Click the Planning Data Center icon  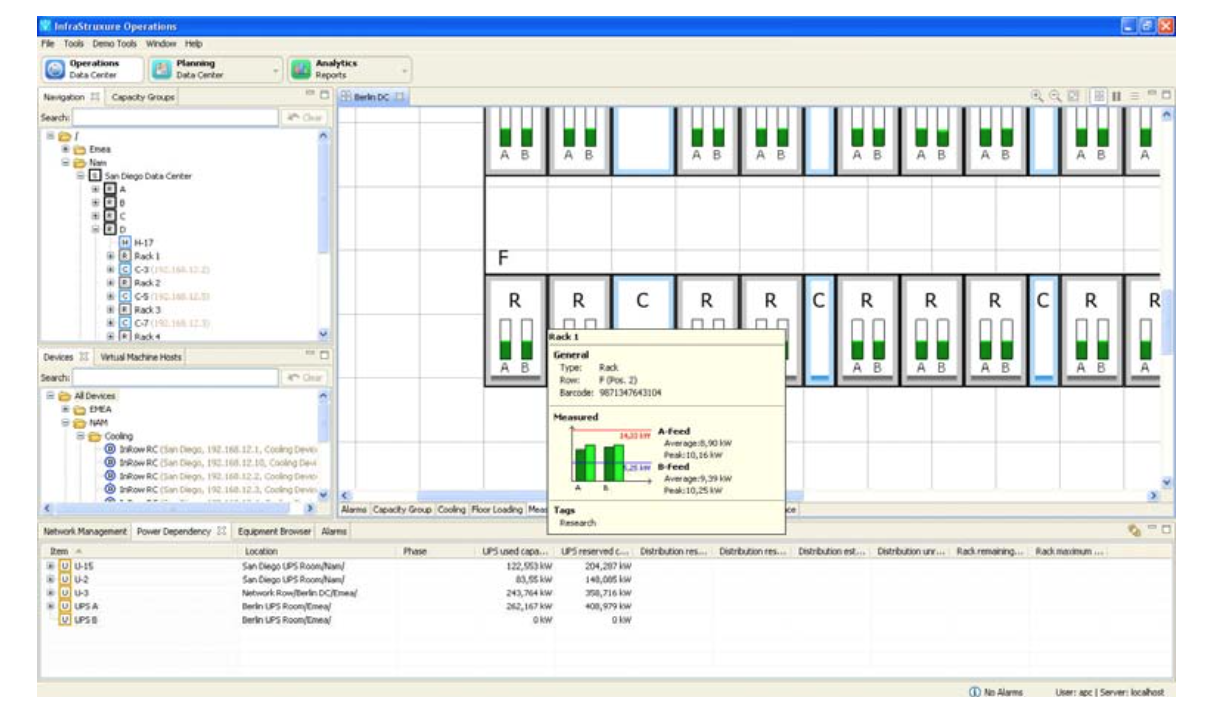tap(162, 69)
